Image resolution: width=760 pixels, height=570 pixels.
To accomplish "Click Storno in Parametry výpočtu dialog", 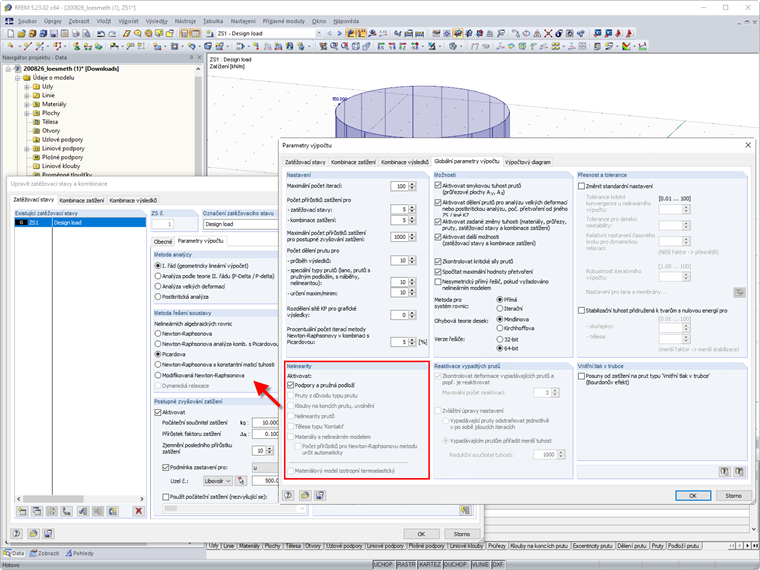I will pos(733,495).
